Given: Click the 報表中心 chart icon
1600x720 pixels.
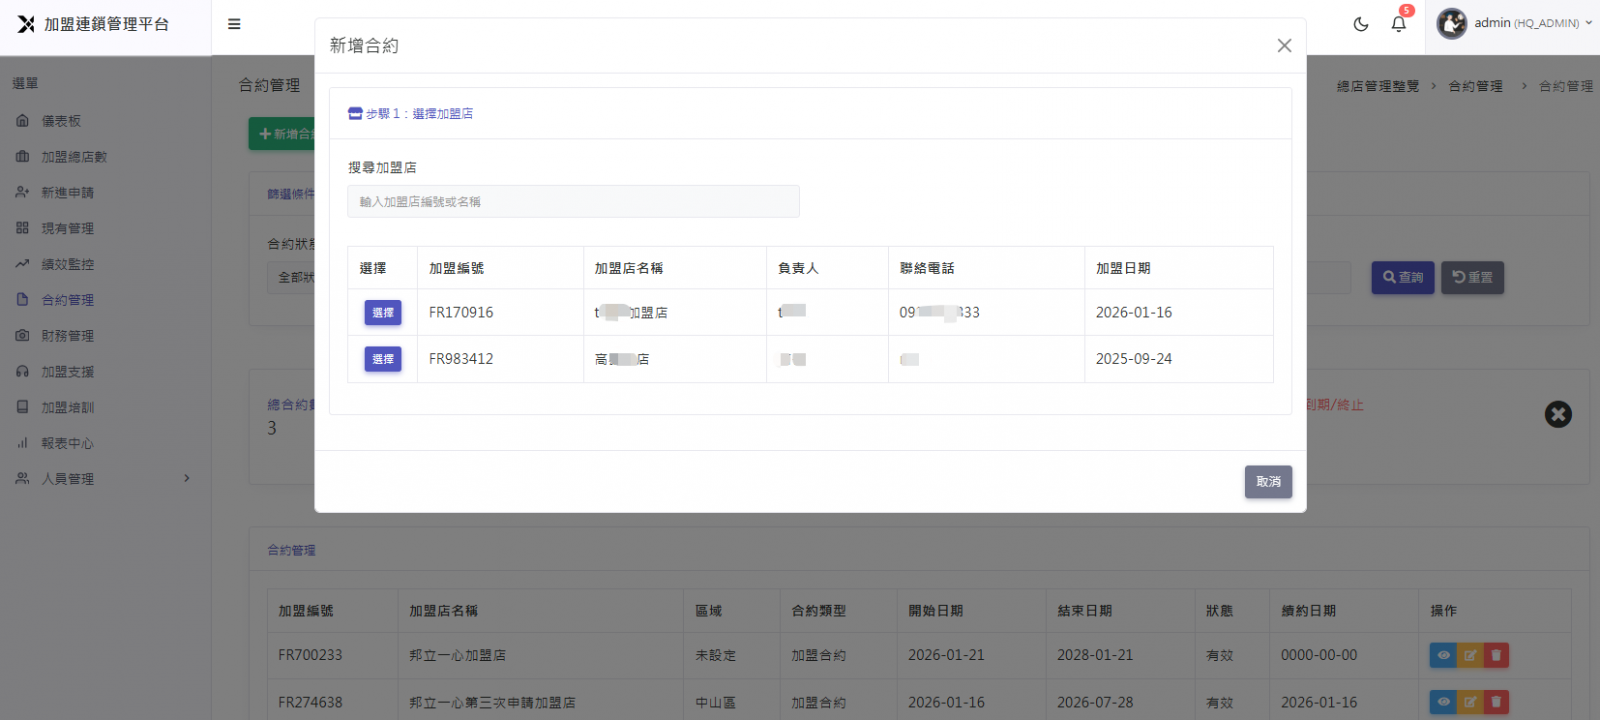Looking at the screenshot, I should pos(22,443).
